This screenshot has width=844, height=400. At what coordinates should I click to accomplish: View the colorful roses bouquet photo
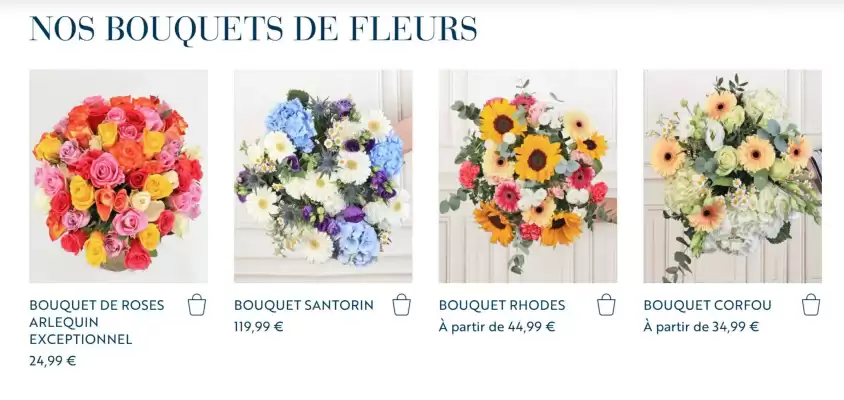click(x=118, y=176)
